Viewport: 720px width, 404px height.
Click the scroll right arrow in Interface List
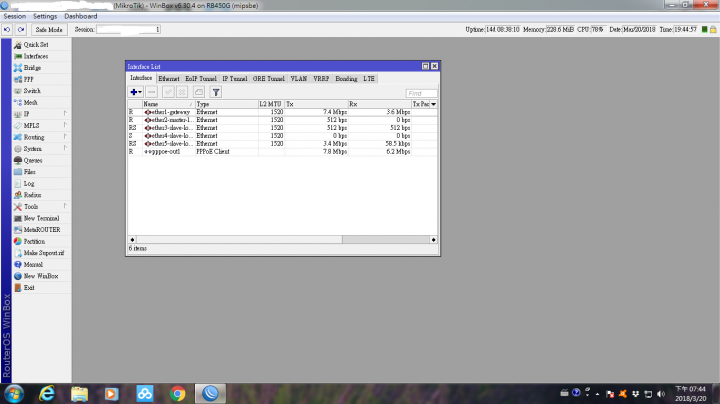[433, 240]
